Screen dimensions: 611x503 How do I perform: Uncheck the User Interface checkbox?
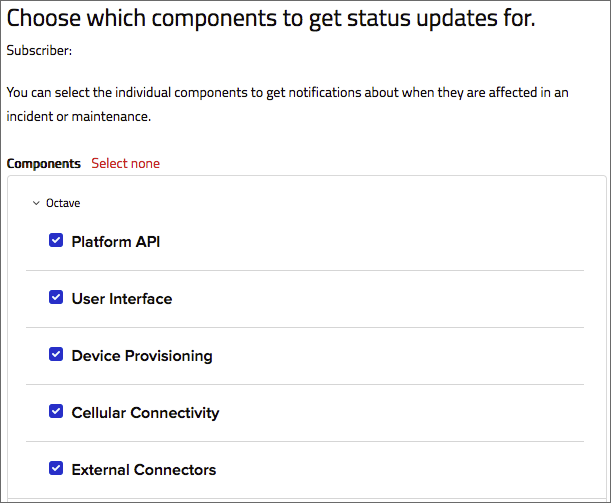(x=56, y=298)
